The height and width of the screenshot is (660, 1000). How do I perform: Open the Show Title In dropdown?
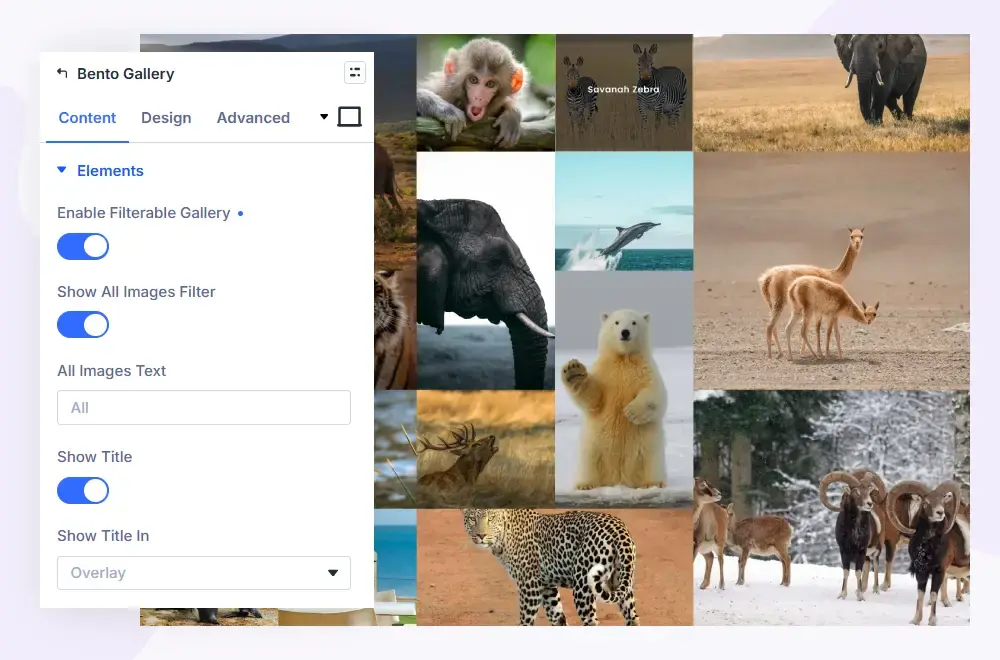click(204, 573)
